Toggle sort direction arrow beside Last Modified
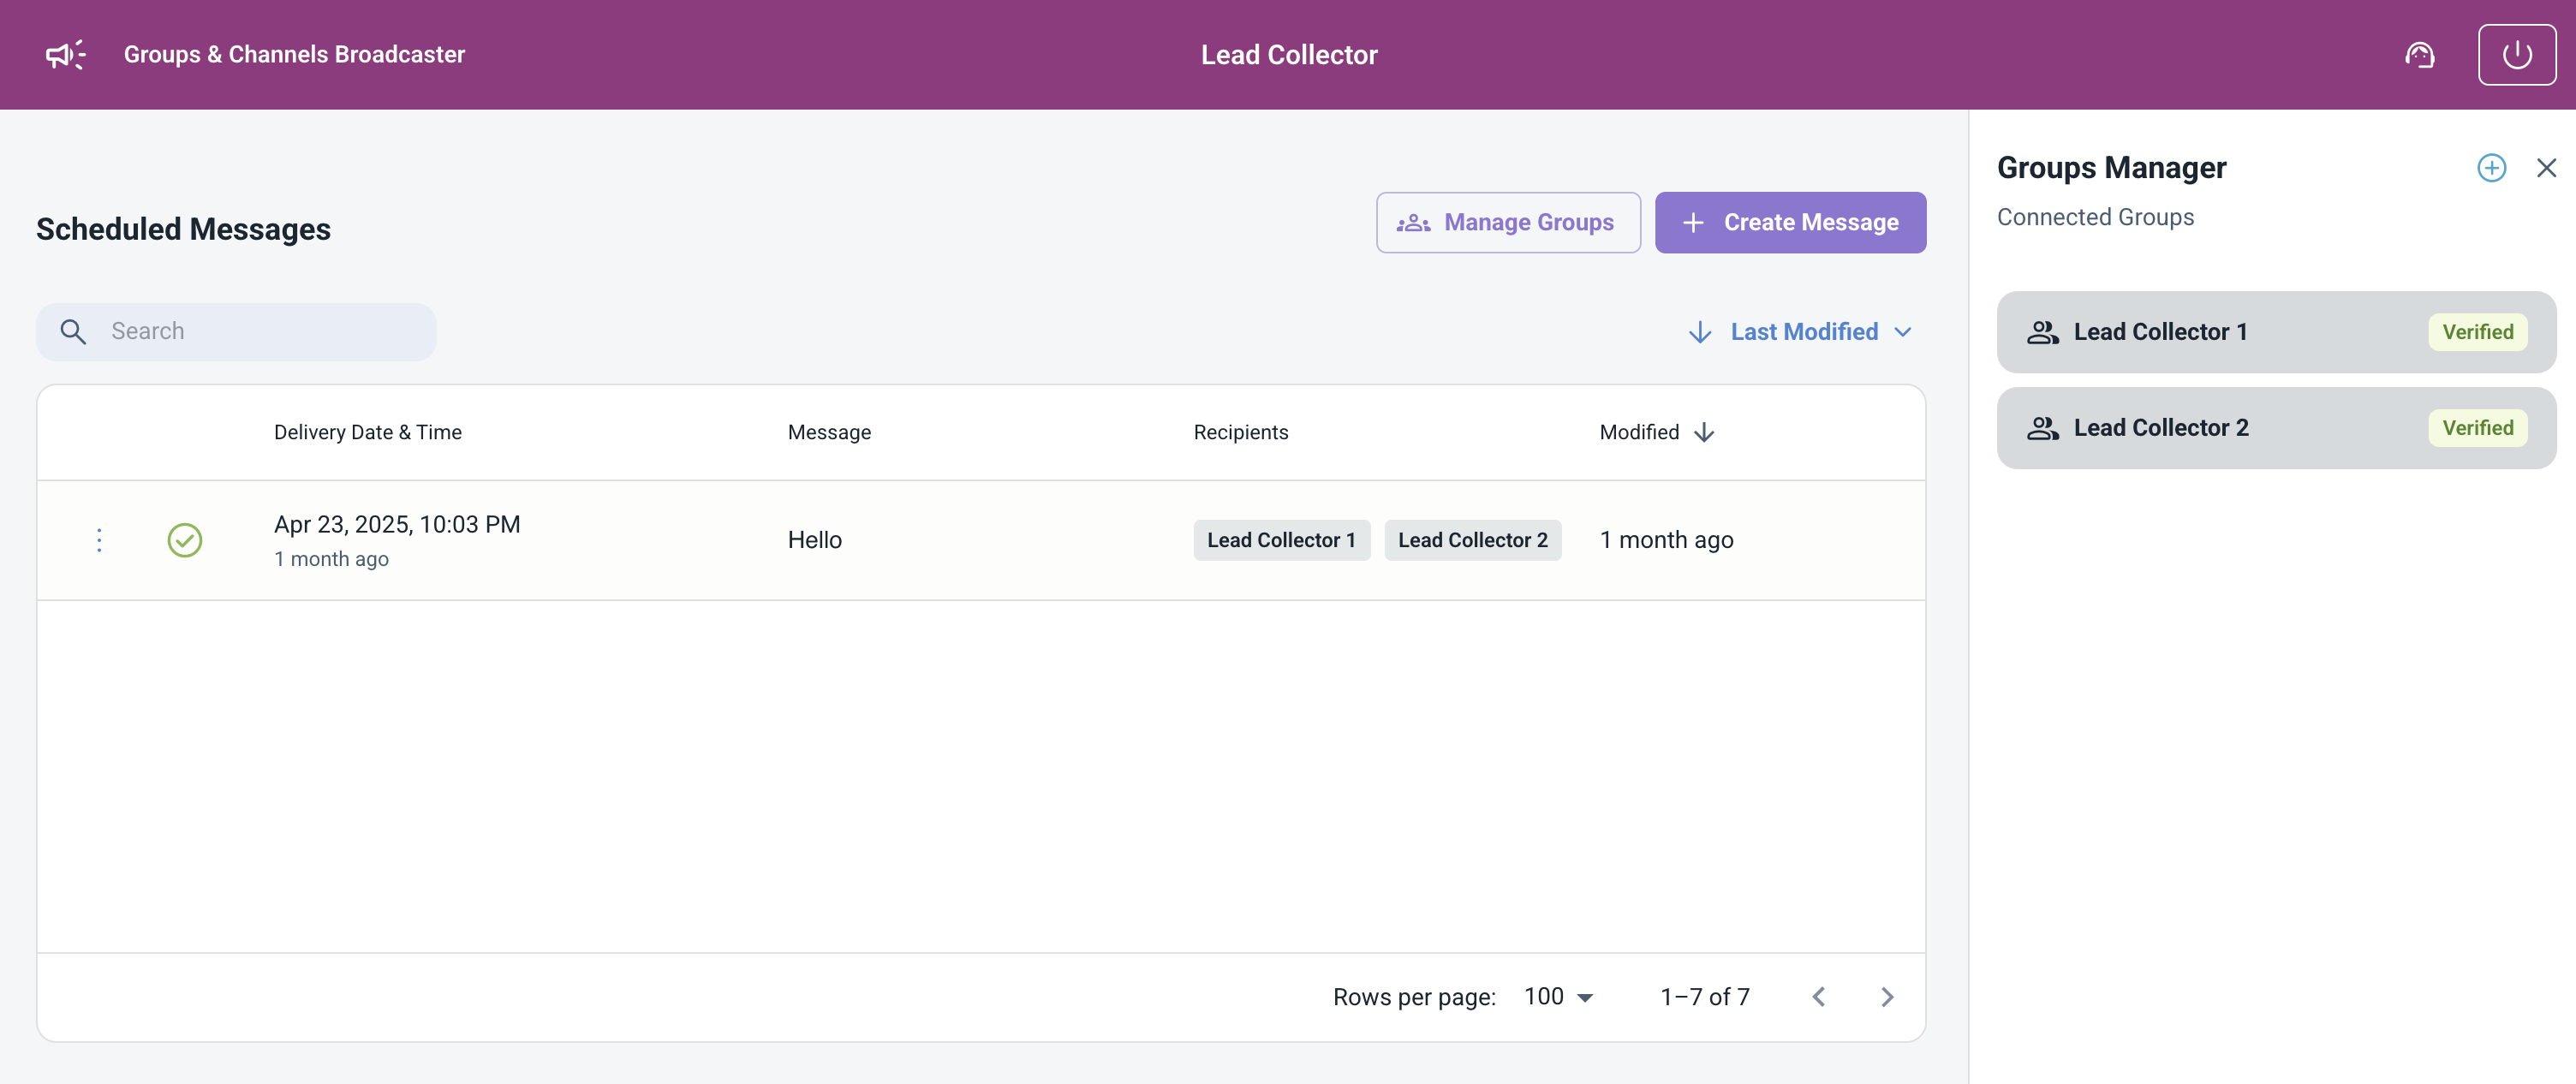The height and width of the screenshot is (1084, 2576). [1699, 332]
